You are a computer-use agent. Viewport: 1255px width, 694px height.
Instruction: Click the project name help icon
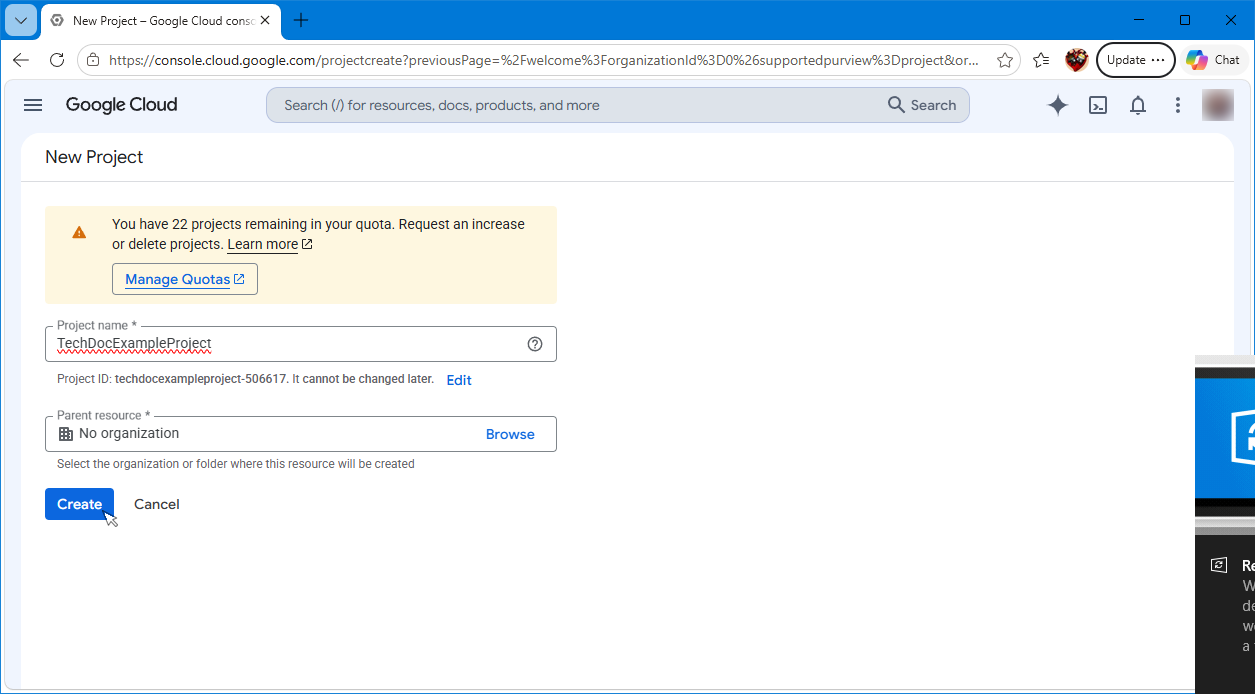pos(535,344)
